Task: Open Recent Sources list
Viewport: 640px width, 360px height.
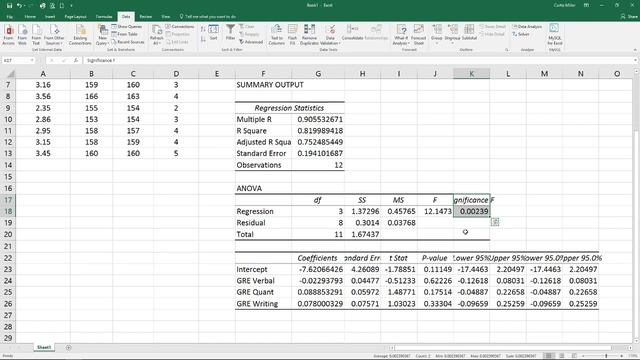Action: point(128,42)
